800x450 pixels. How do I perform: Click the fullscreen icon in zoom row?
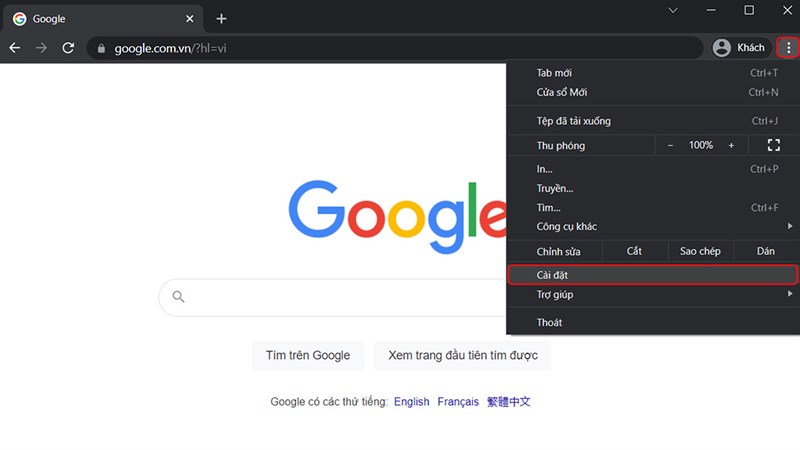pyautogui.click(x=773, y=145)
